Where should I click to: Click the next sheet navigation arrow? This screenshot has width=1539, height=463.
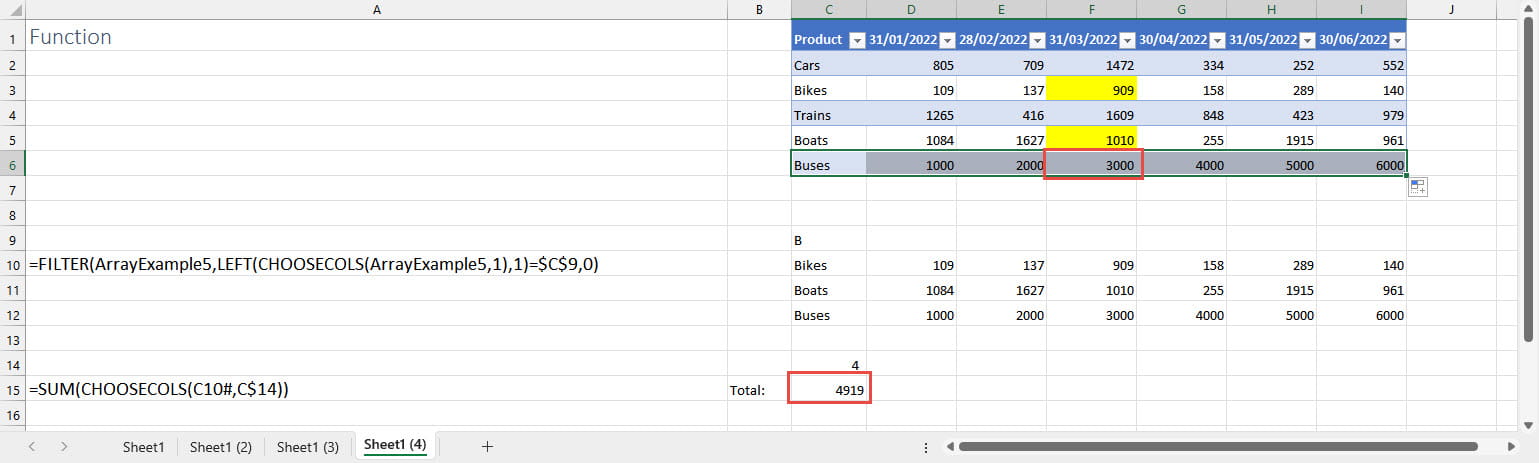click(x=63, y=446)
